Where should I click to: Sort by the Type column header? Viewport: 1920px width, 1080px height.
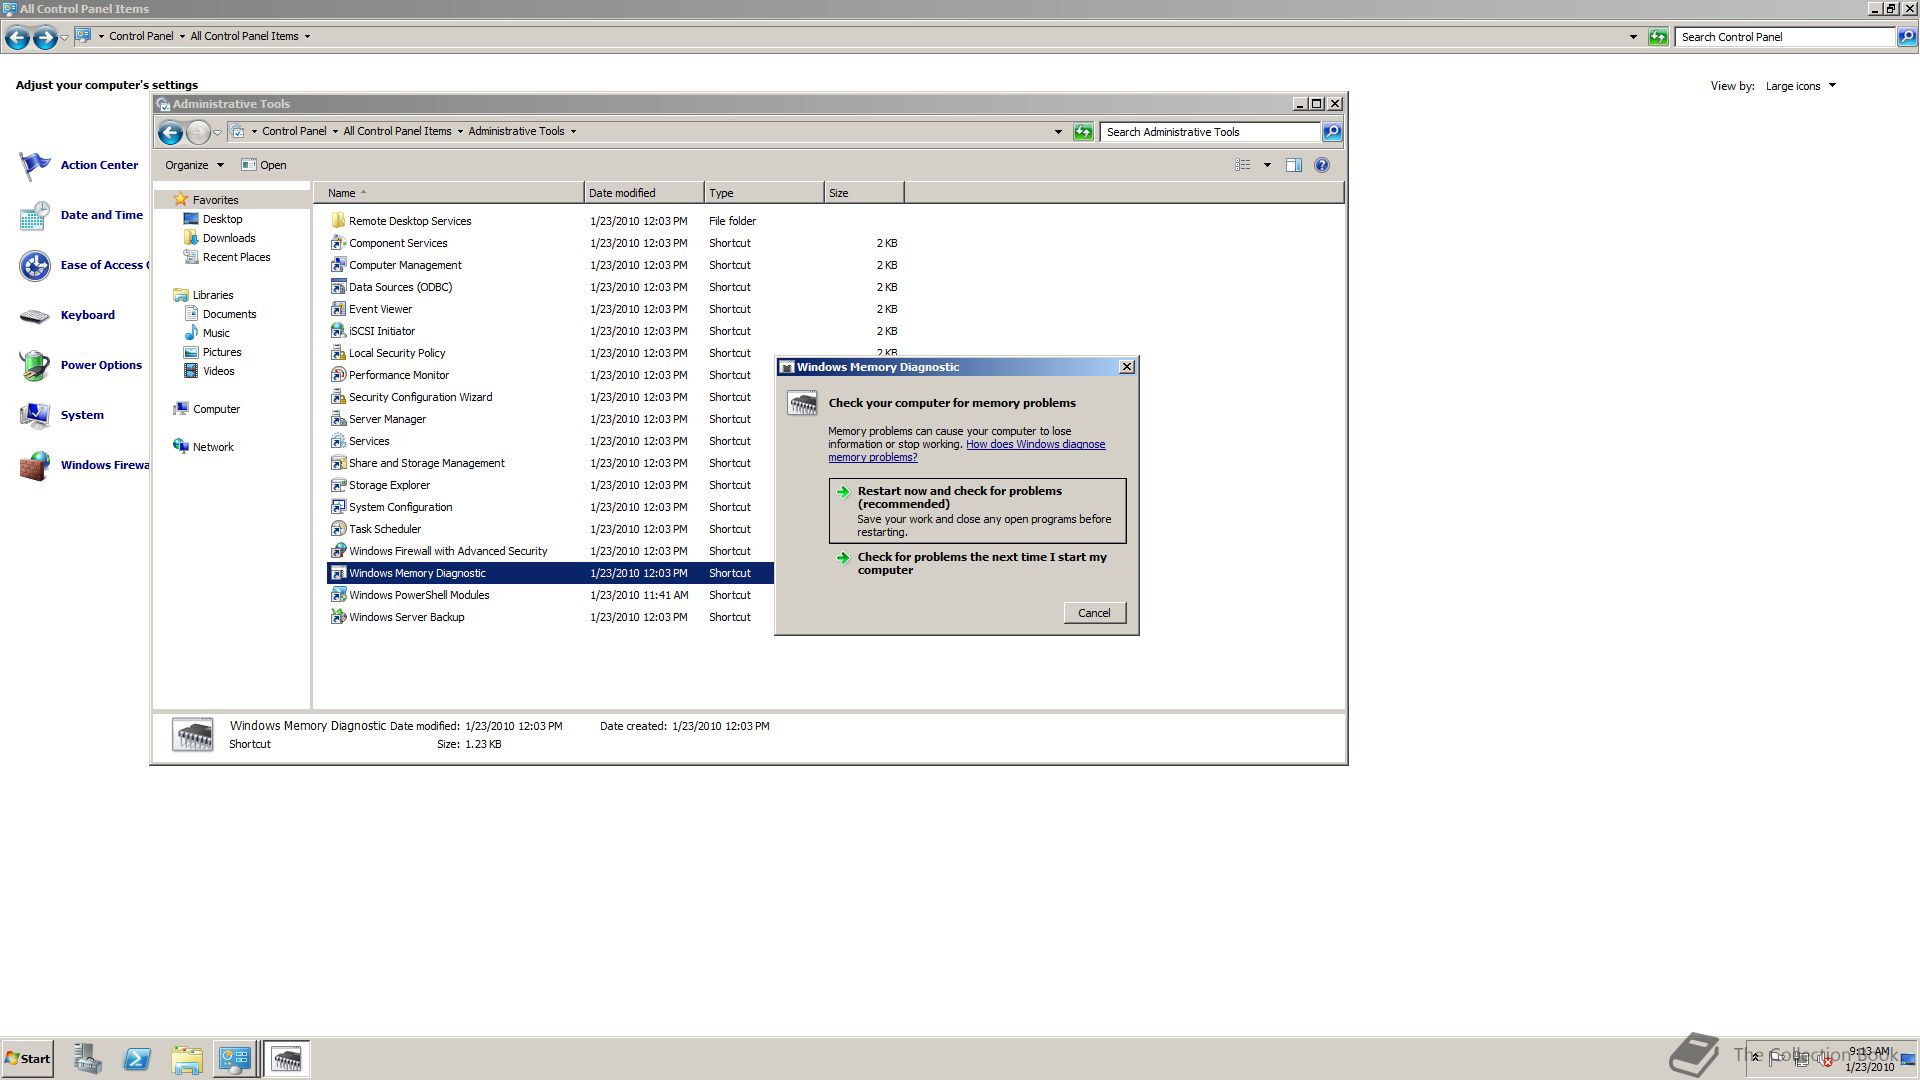tap(764, 193)
